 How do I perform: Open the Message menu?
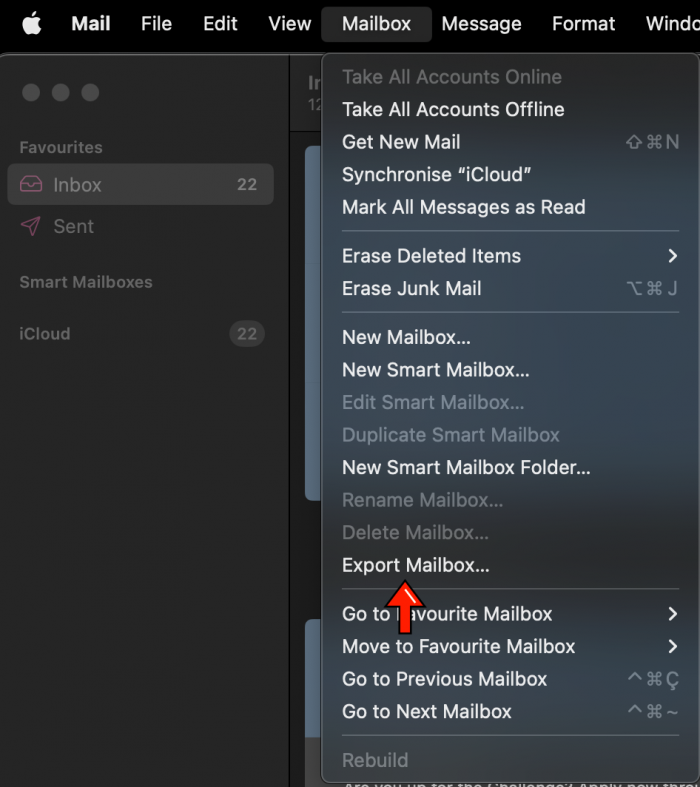[481, 24]
